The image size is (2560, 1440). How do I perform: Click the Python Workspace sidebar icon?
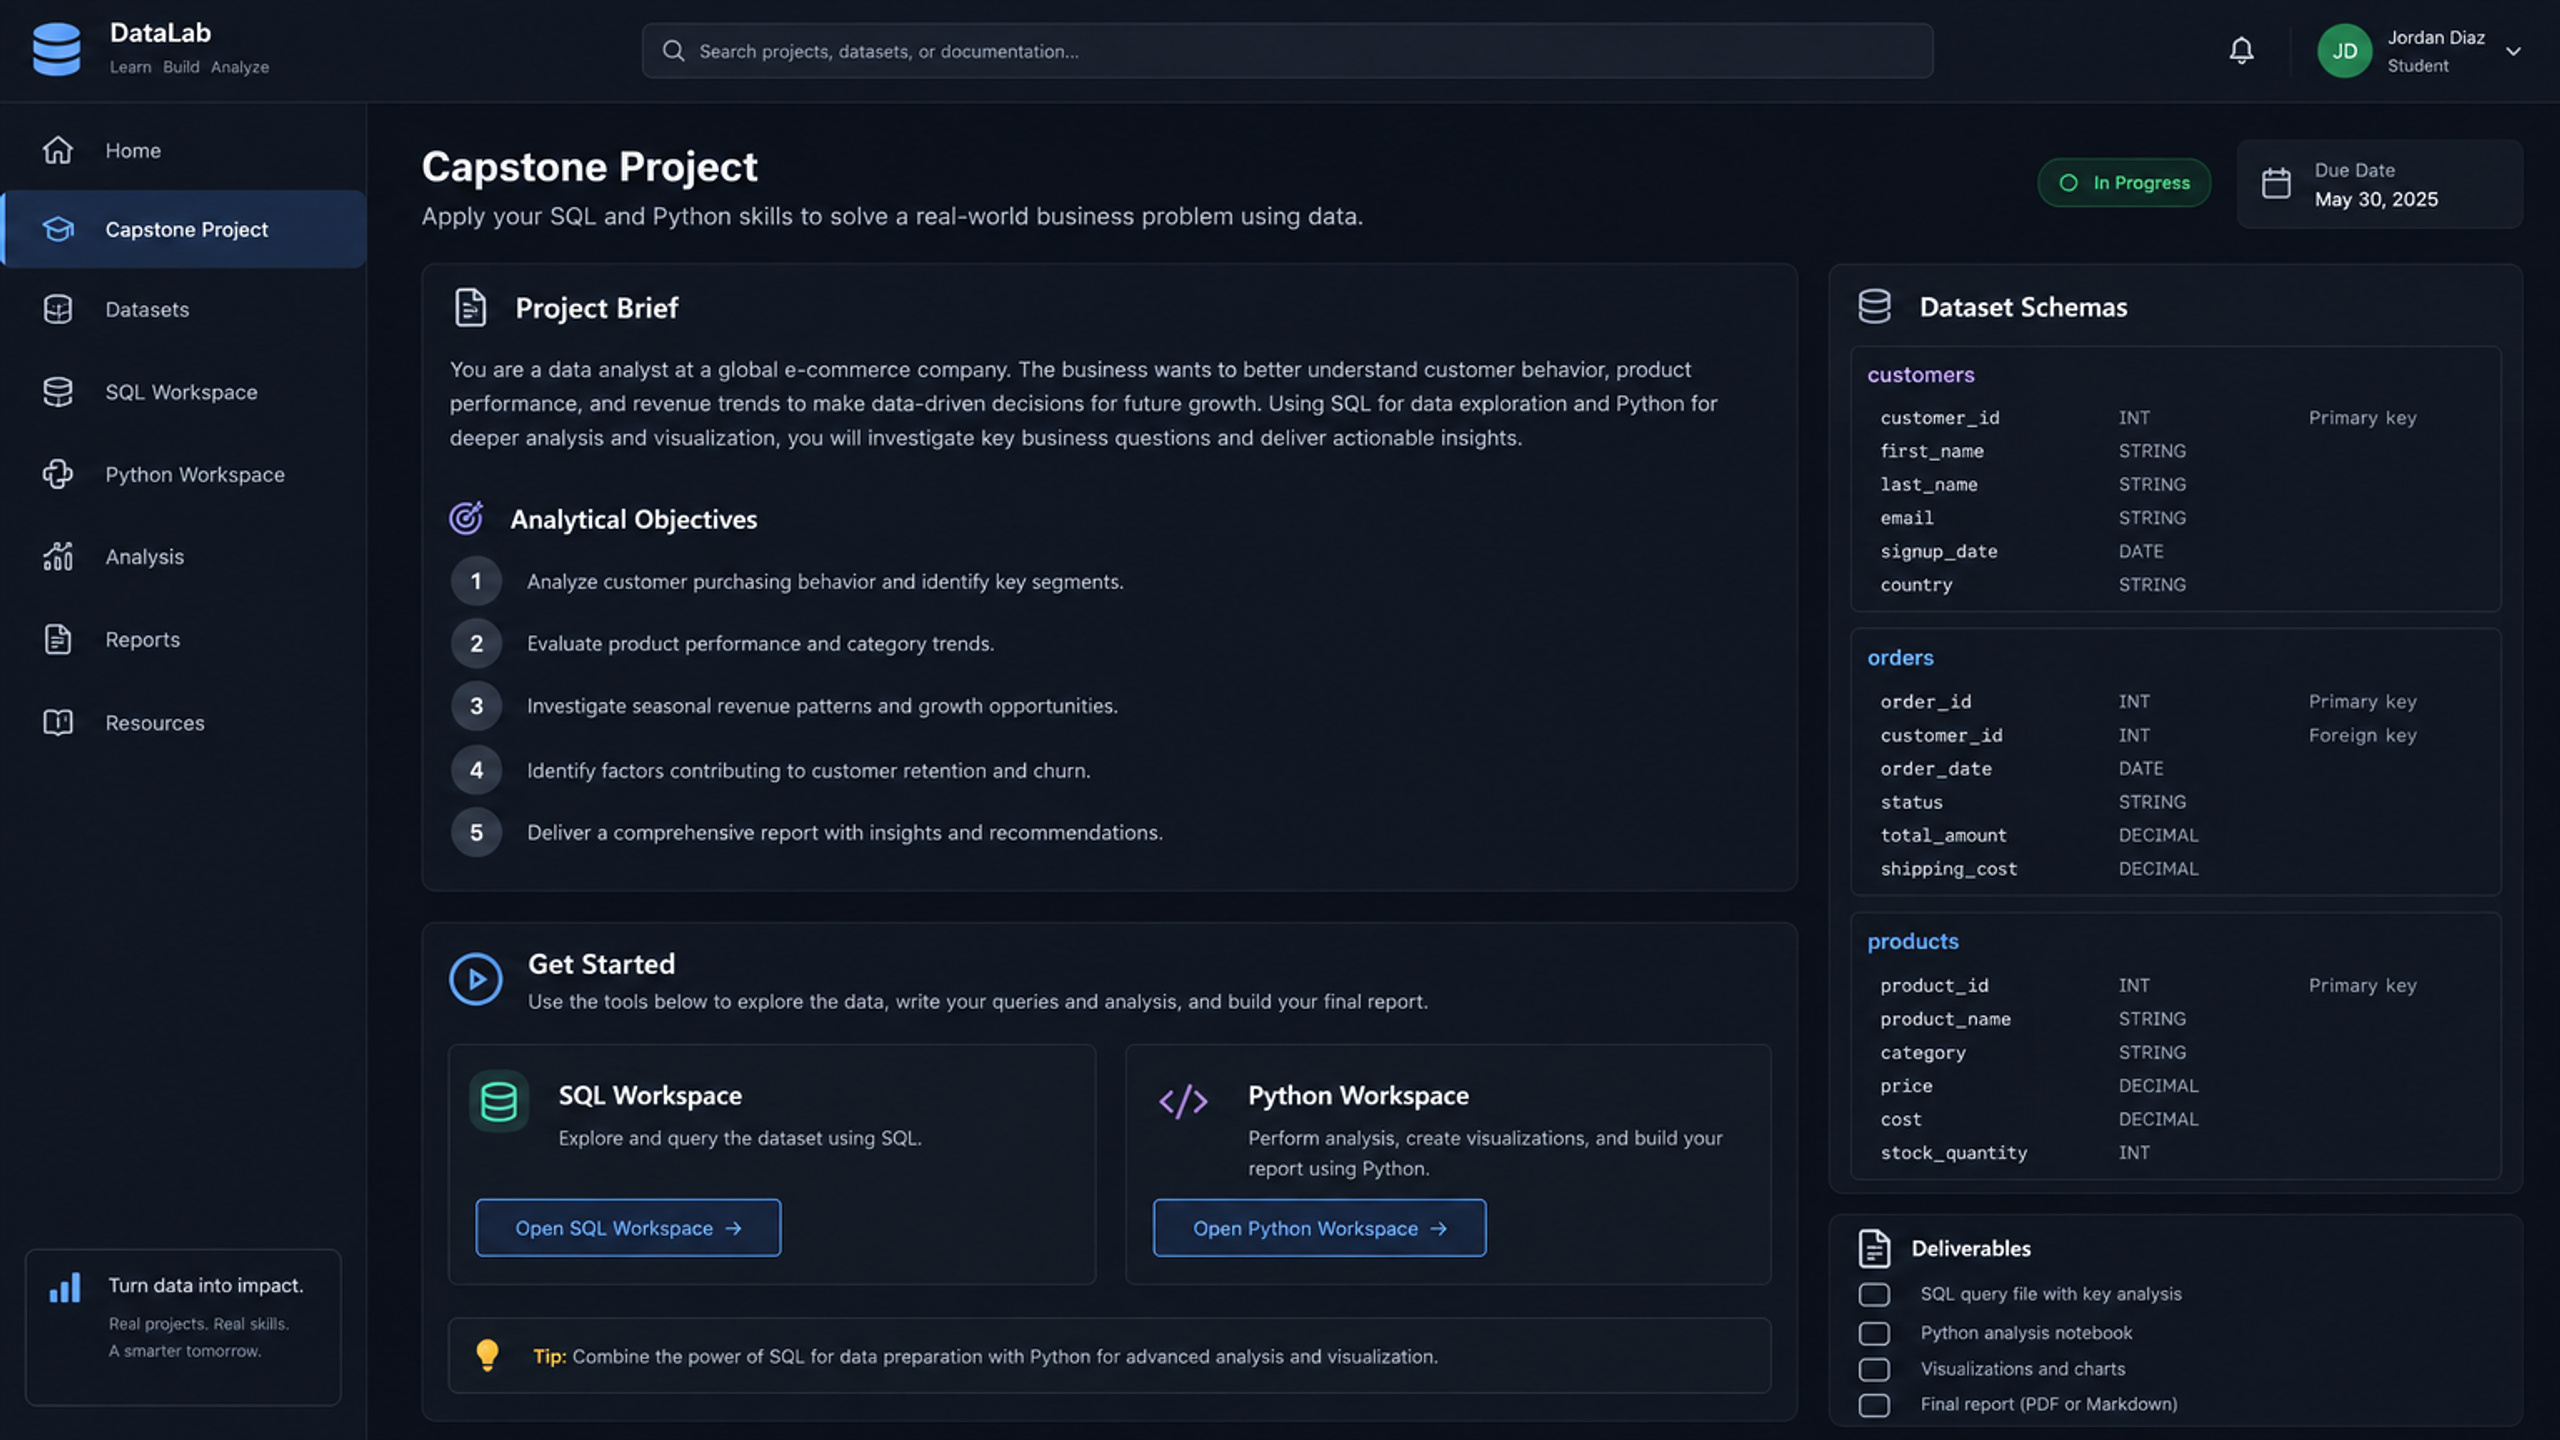pyautogui.click(x=58, y=474)
